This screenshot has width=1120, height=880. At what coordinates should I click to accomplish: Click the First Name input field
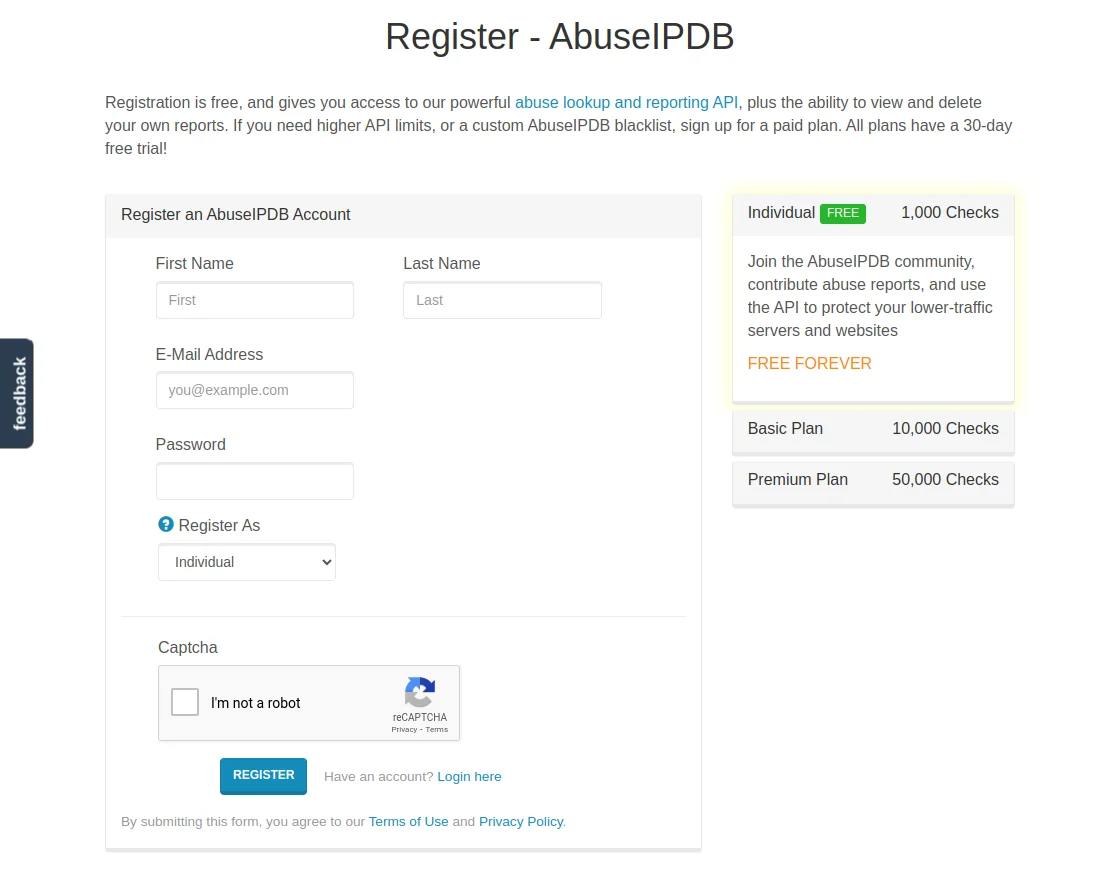tap(255, 300)
